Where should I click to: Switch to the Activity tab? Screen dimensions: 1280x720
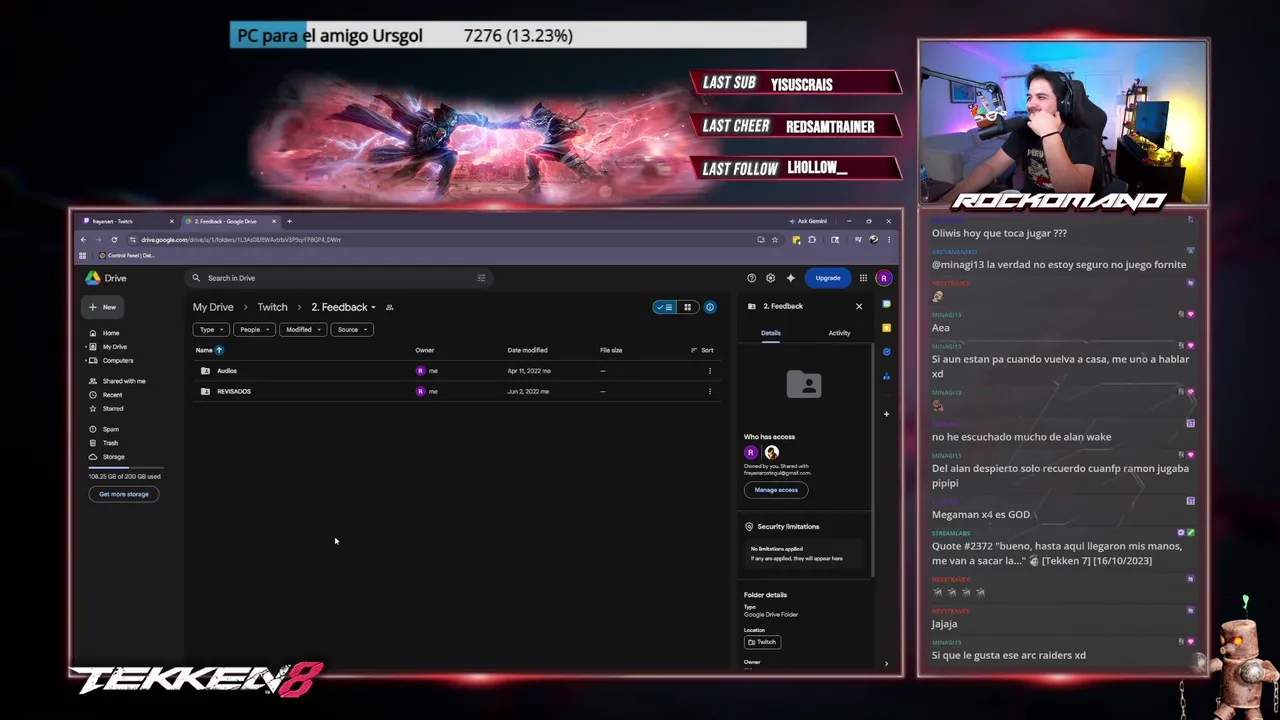(x=839, y=333)
